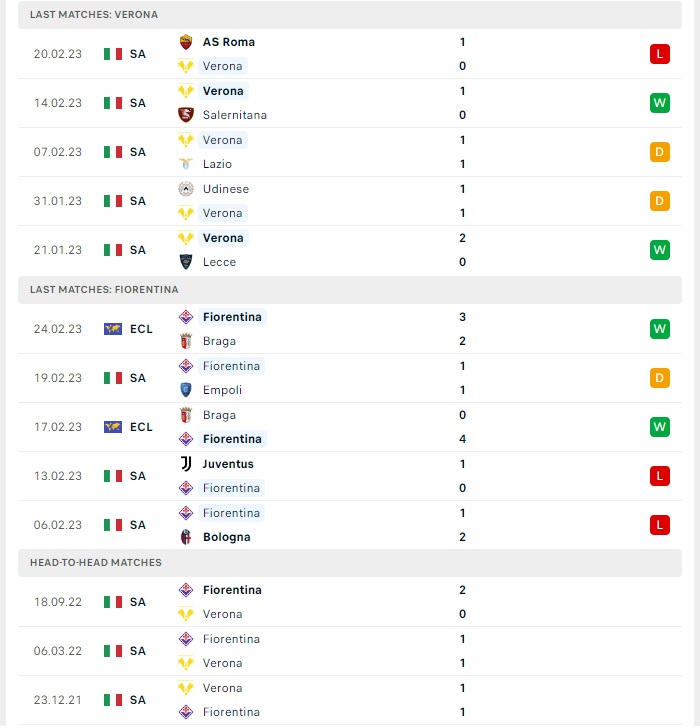The height and width of the screenshot is (728, 700).
Task: Click the ECL flag icon for 24.02.23
Action: coord(113,329)
